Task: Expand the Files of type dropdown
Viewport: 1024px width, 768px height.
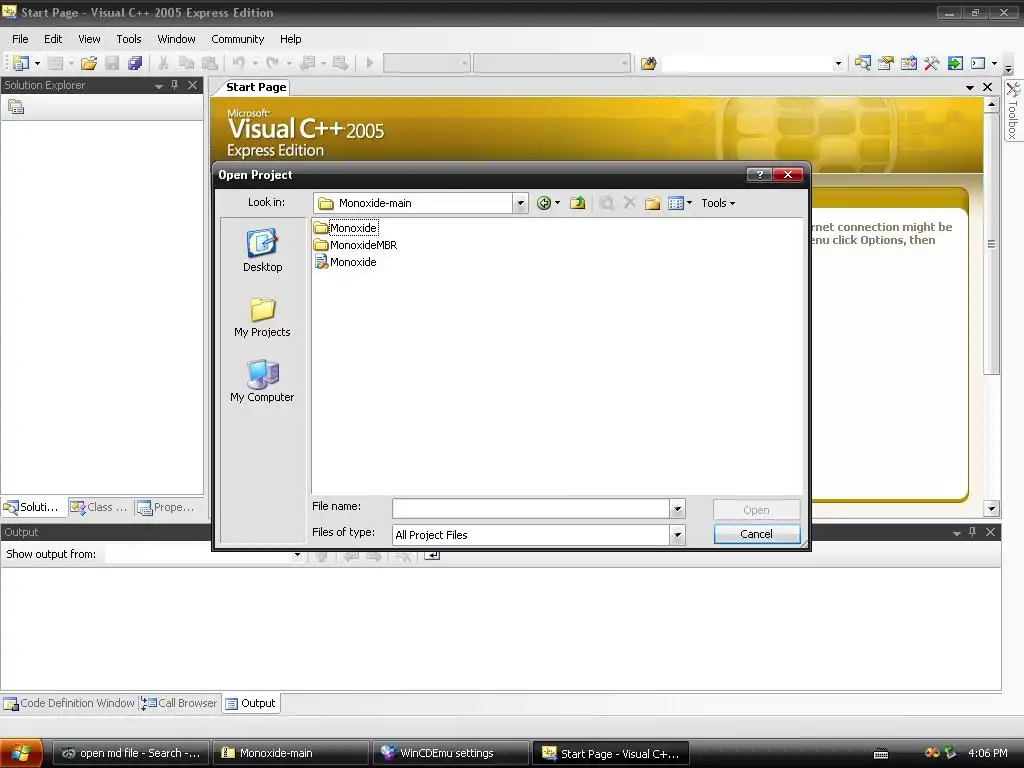Action: coord(677,535)
